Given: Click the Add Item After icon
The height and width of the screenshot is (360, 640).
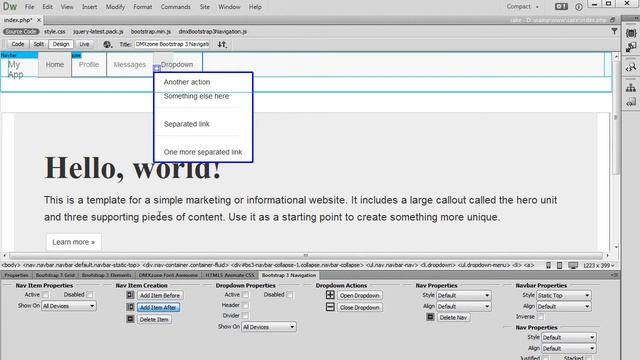Looking at the screenshot, I should coord(130,307).
